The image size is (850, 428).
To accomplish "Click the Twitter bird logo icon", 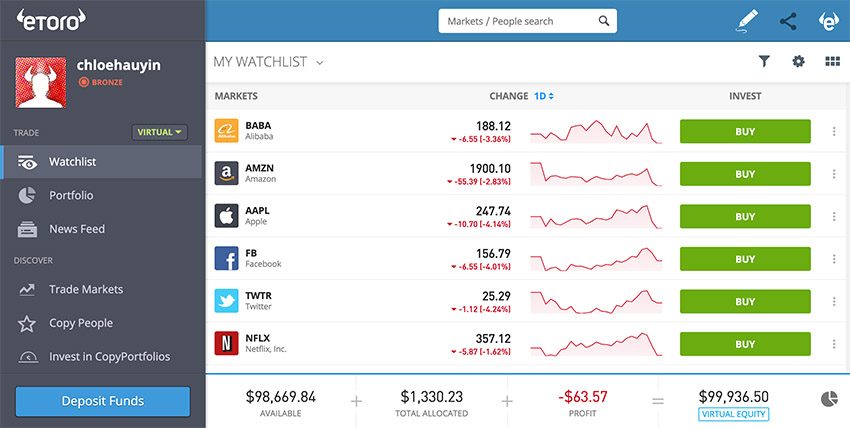I will coord(227,301).
